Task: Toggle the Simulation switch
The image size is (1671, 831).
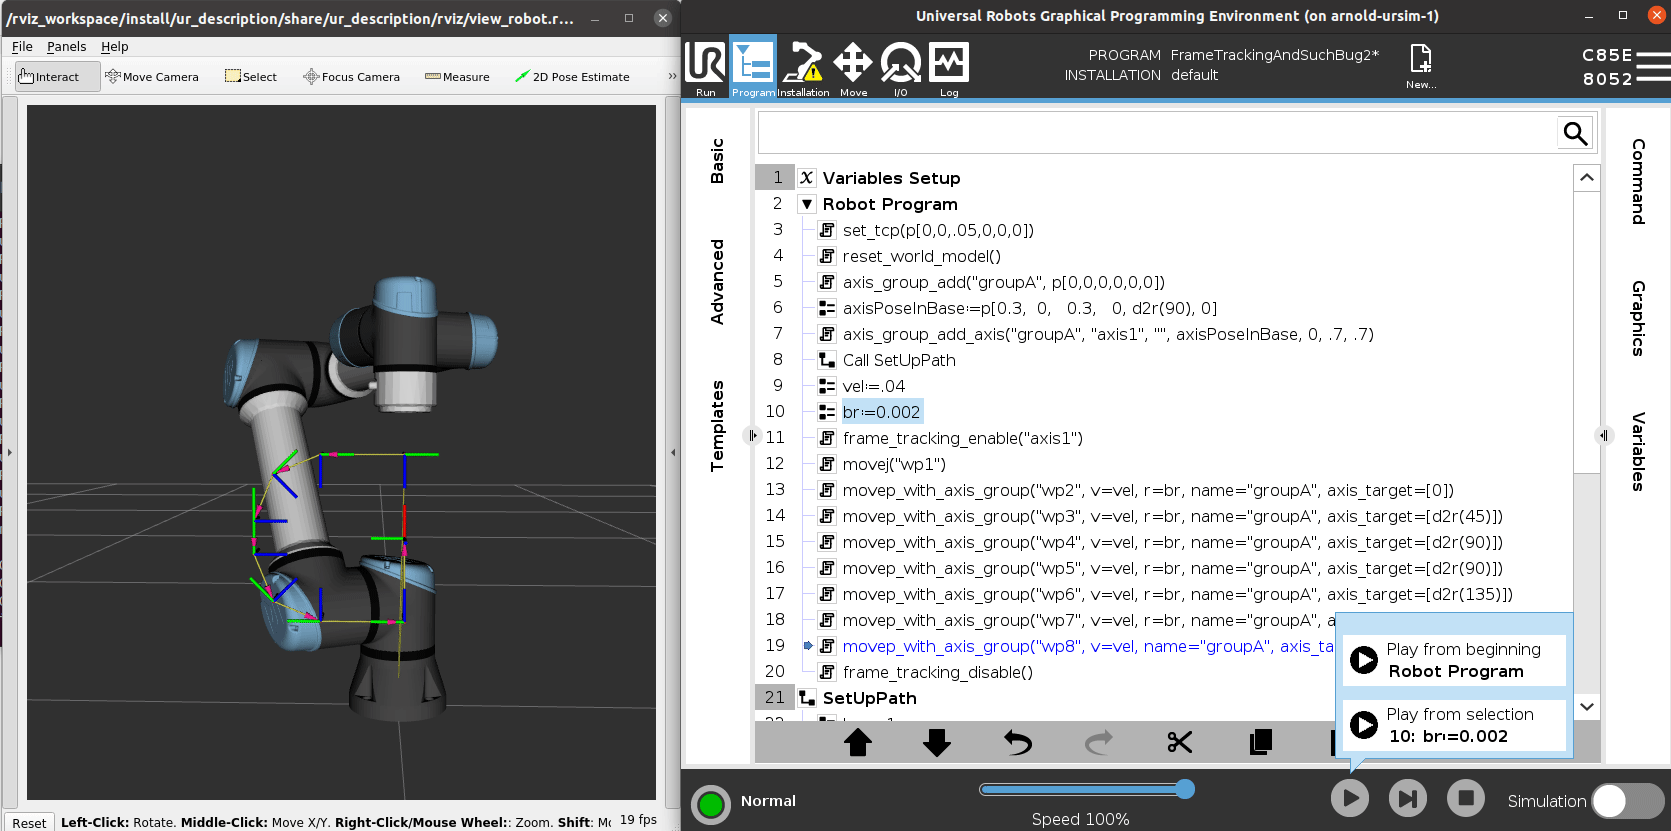Action: pos(1627,800)
